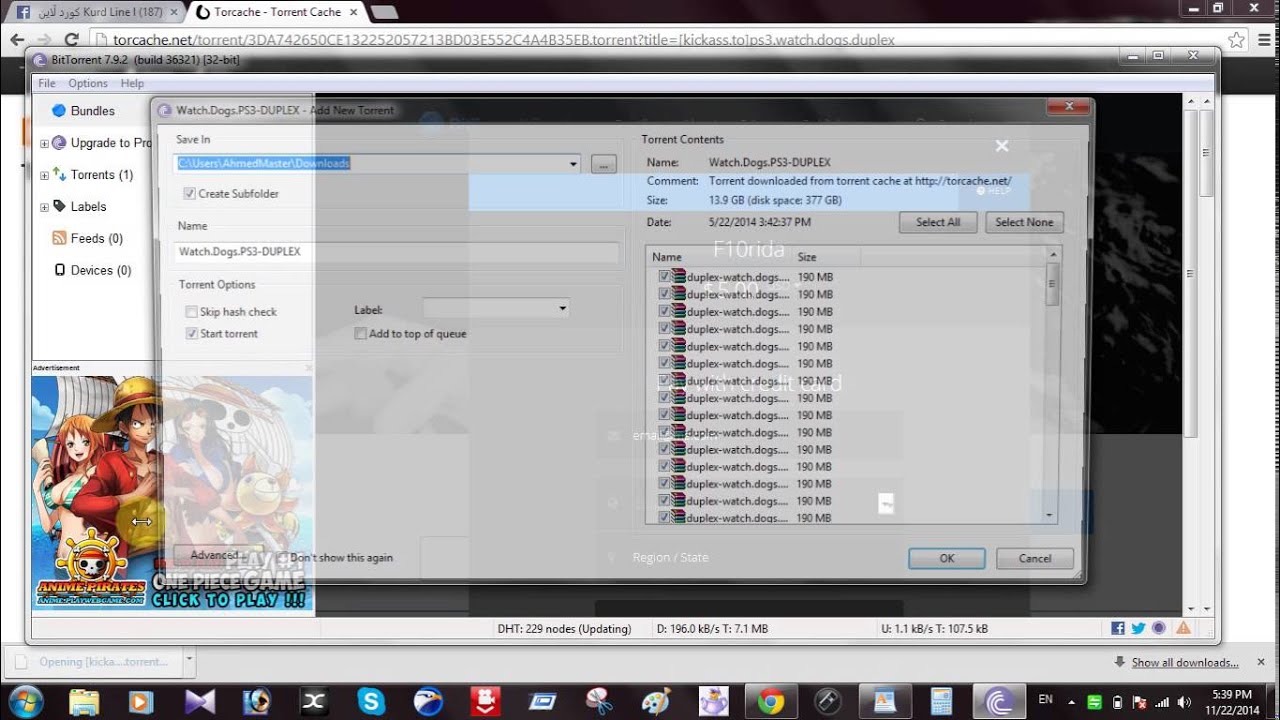Open Visual Studio from the taskbar
The image size is (1280, 720).
coord(199,701)
